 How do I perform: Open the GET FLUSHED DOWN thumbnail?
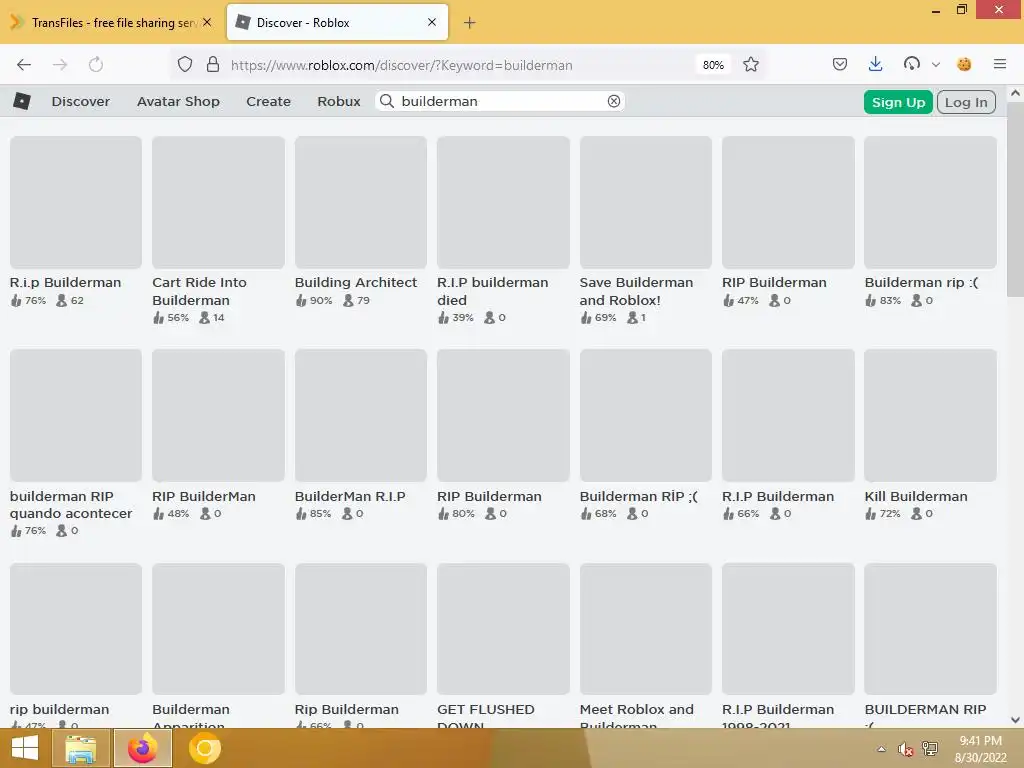pyautogui.click(x=503, y=629)
